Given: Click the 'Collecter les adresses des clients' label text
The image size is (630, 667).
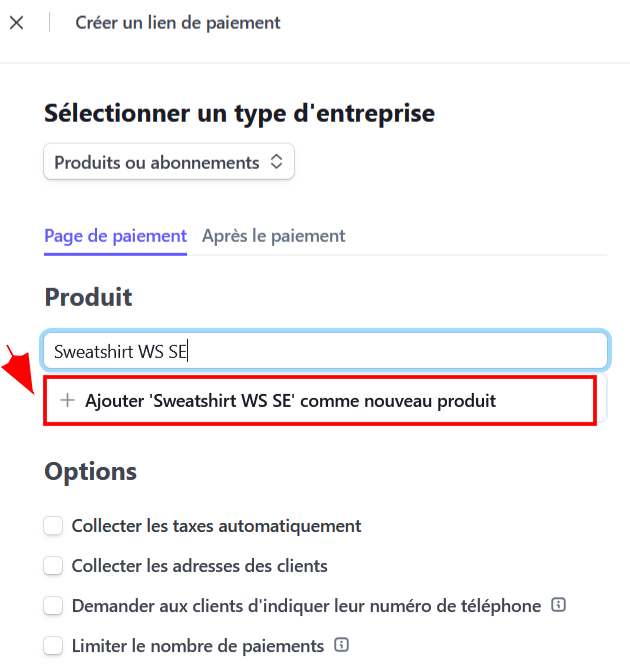Looking at the screenshot, I should pos(200,566).
